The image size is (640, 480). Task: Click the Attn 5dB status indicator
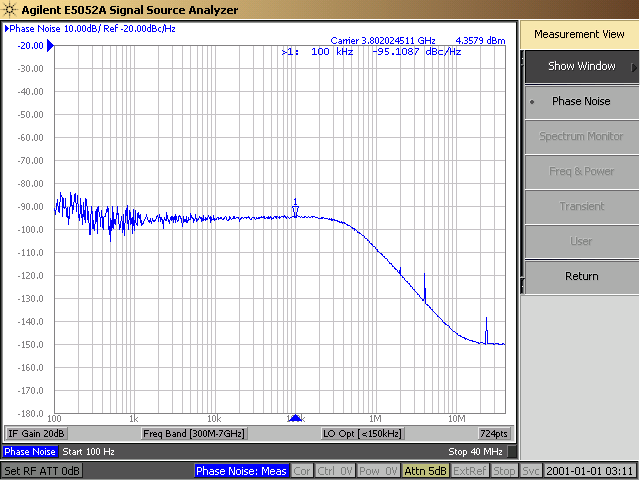click(x=425, y=471)
